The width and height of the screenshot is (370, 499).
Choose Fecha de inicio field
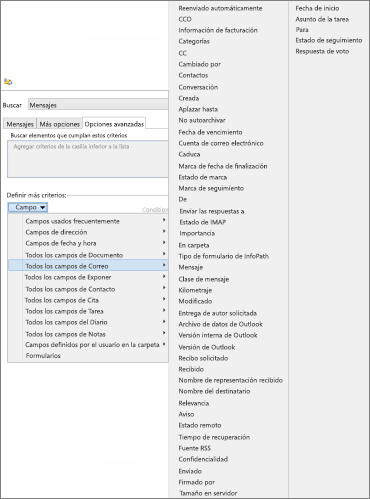point(317,8)
